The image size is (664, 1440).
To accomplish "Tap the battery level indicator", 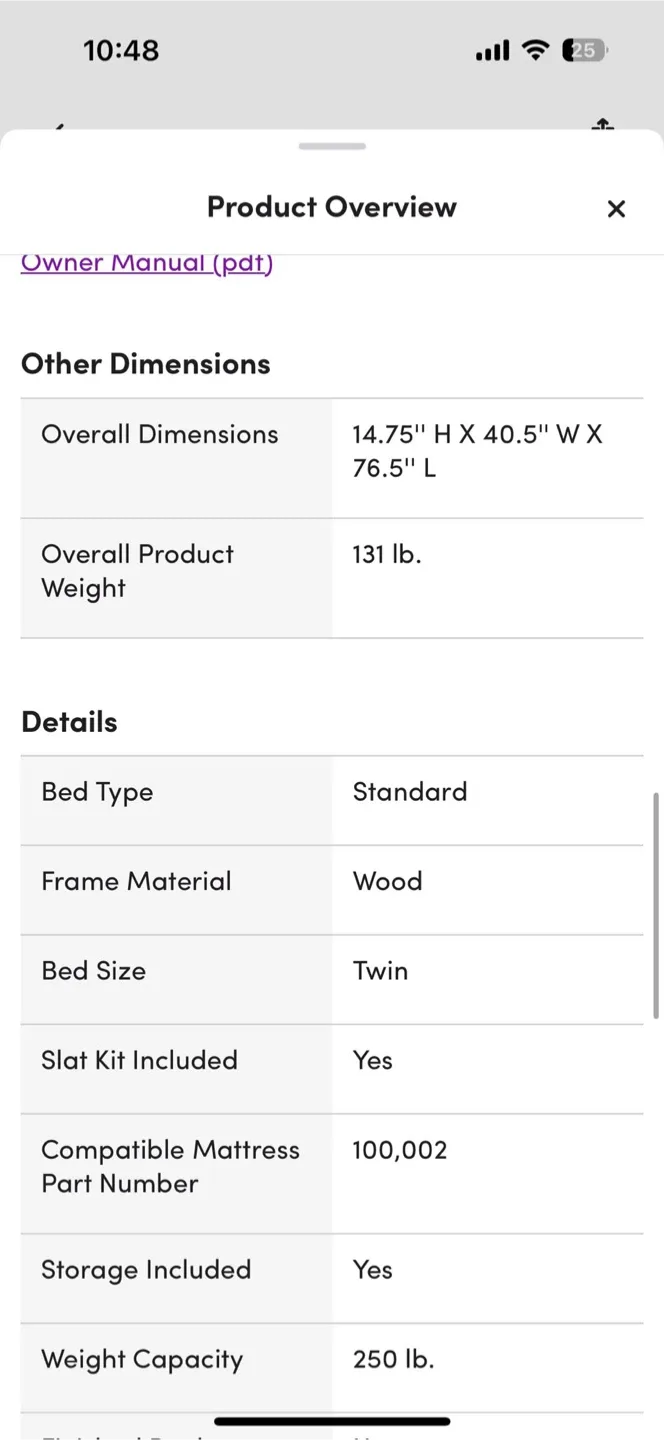I will [583, 50].
